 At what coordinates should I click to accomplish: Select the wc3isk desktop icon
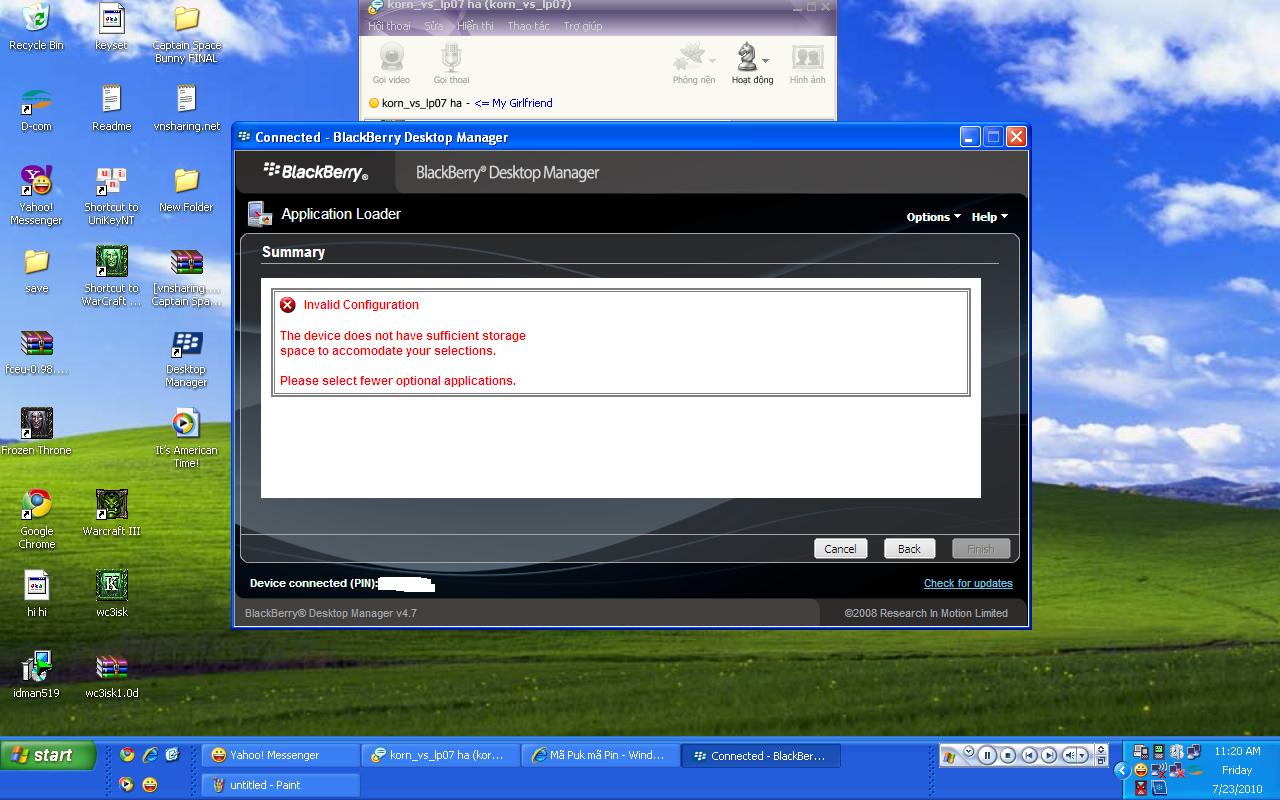click(x=111, y=594)
